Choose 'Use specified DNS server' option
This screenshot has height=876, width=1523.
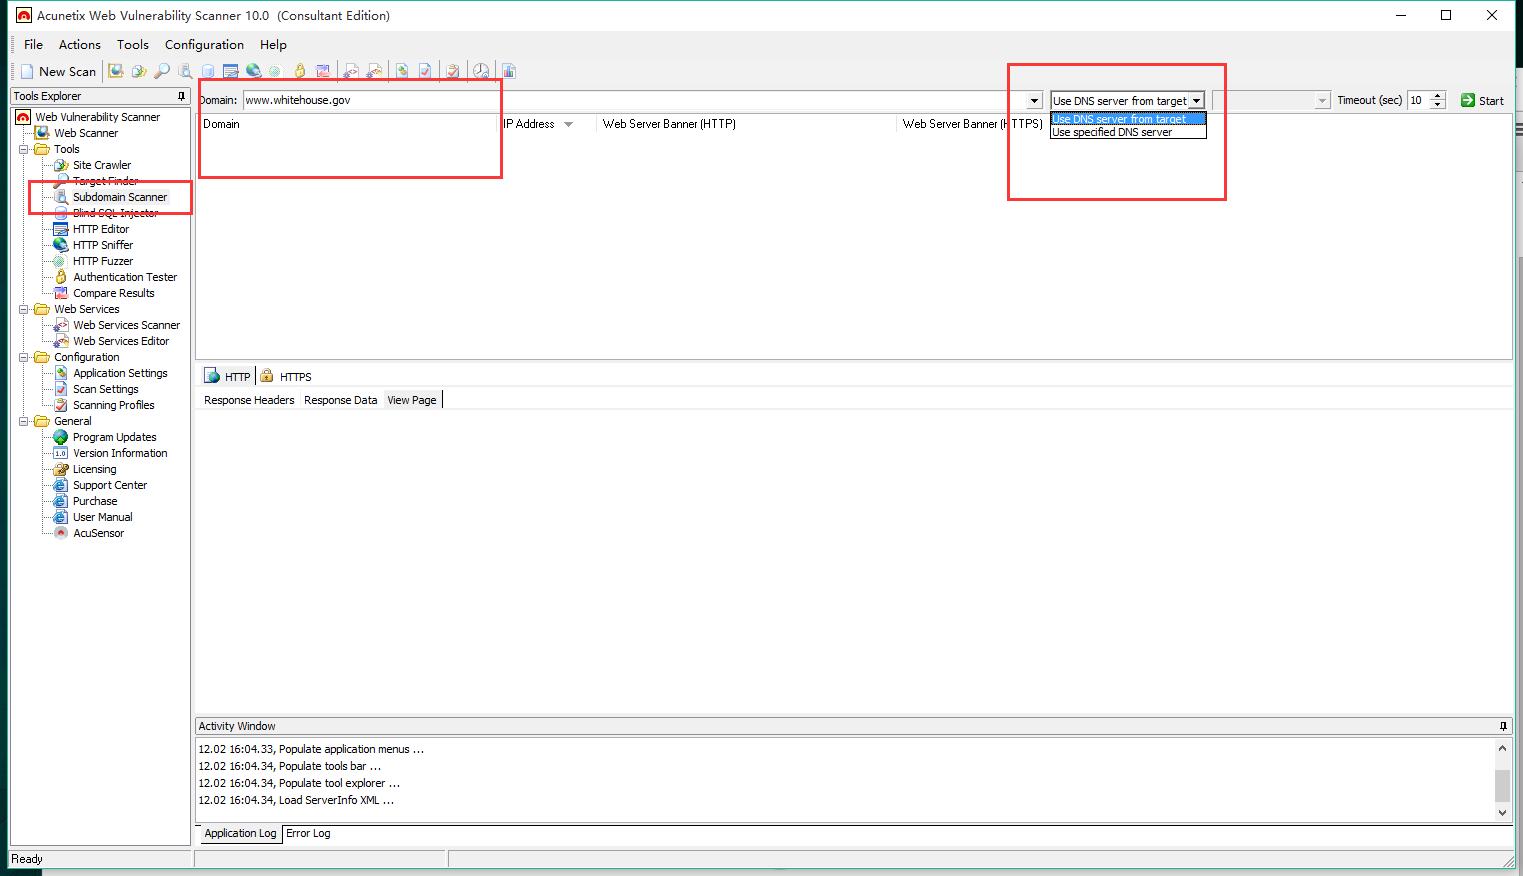[x=1112, y=132]
